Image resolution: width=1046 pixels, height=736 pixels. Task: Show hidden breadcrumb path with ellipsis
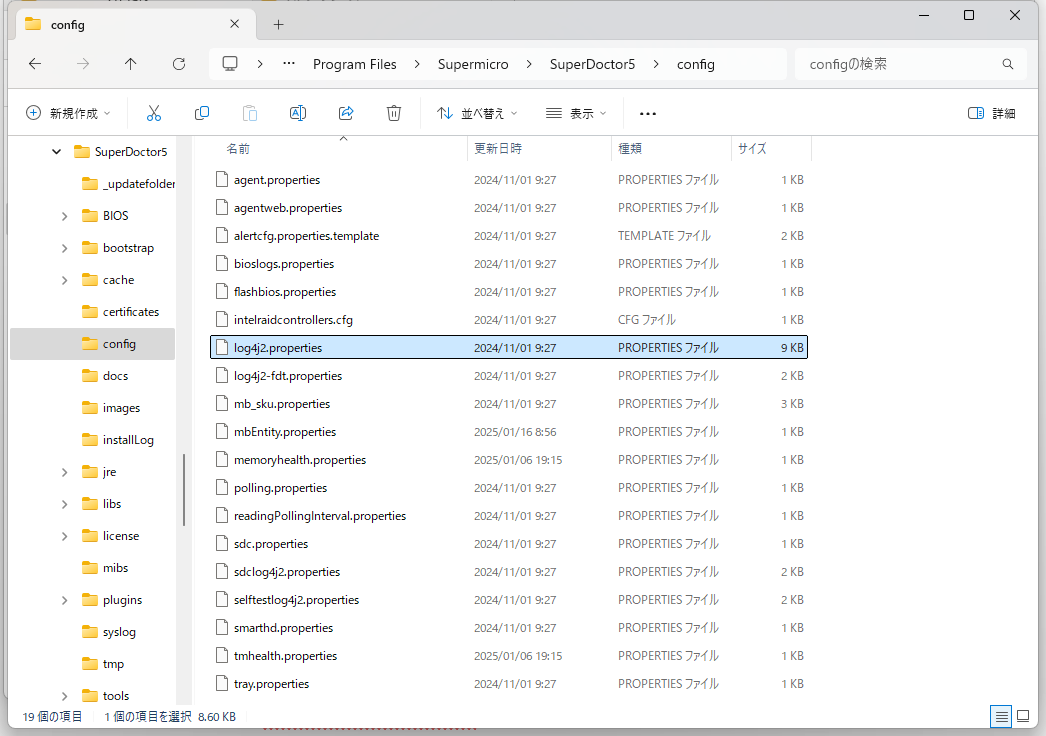click(x=289, y=64)
